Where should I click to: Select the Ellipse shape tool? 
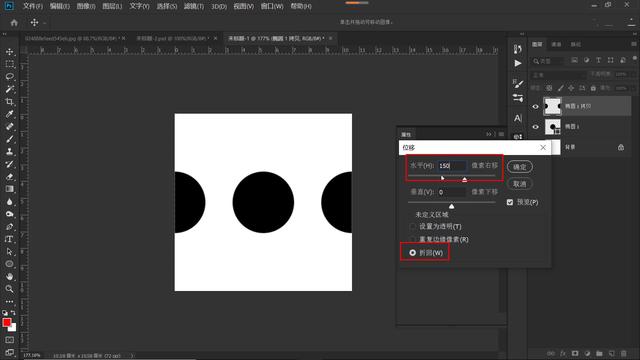[9, 264]
